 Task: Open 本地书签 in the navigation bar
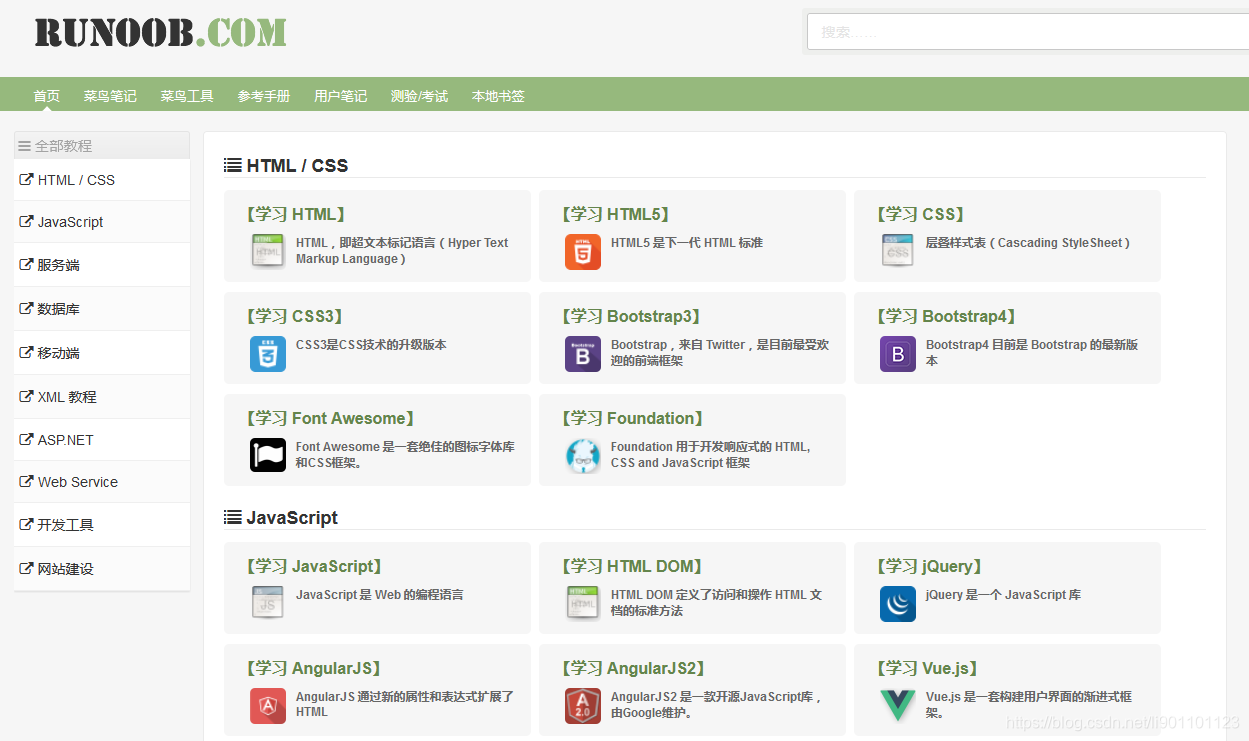coord(498,96)
